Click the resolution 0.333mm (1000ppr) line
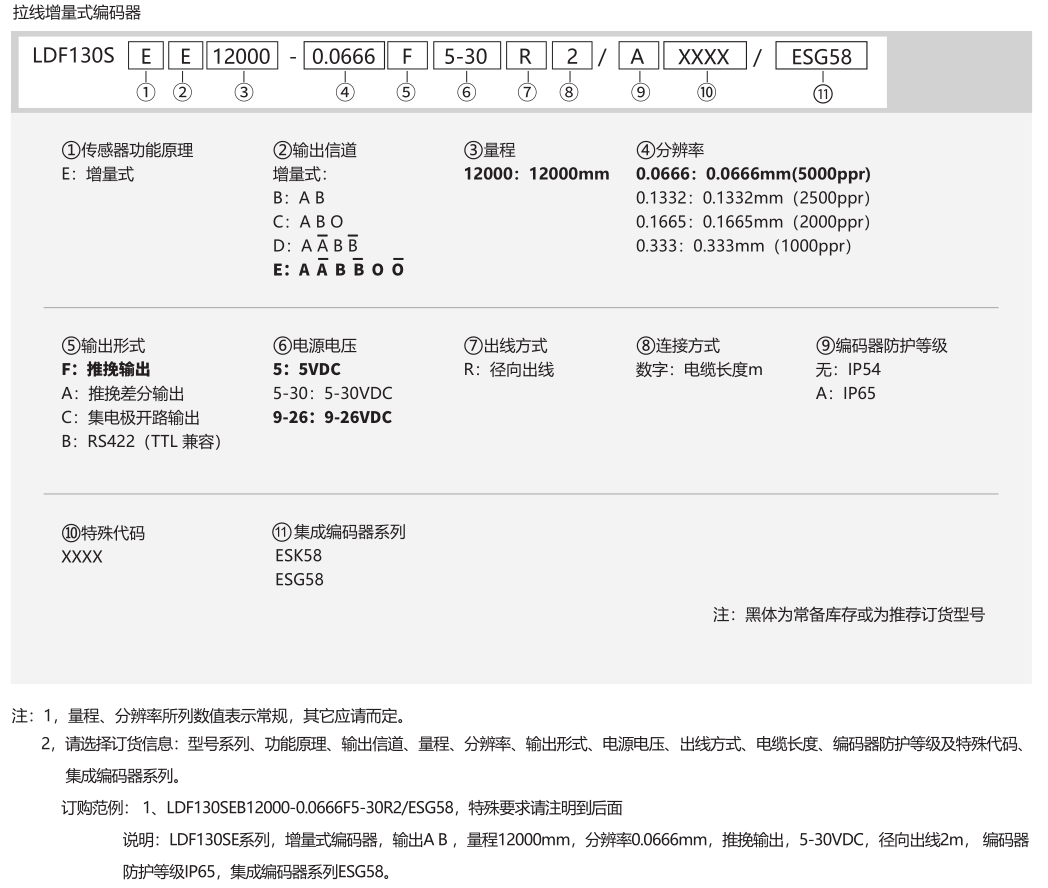 (744, 246)
